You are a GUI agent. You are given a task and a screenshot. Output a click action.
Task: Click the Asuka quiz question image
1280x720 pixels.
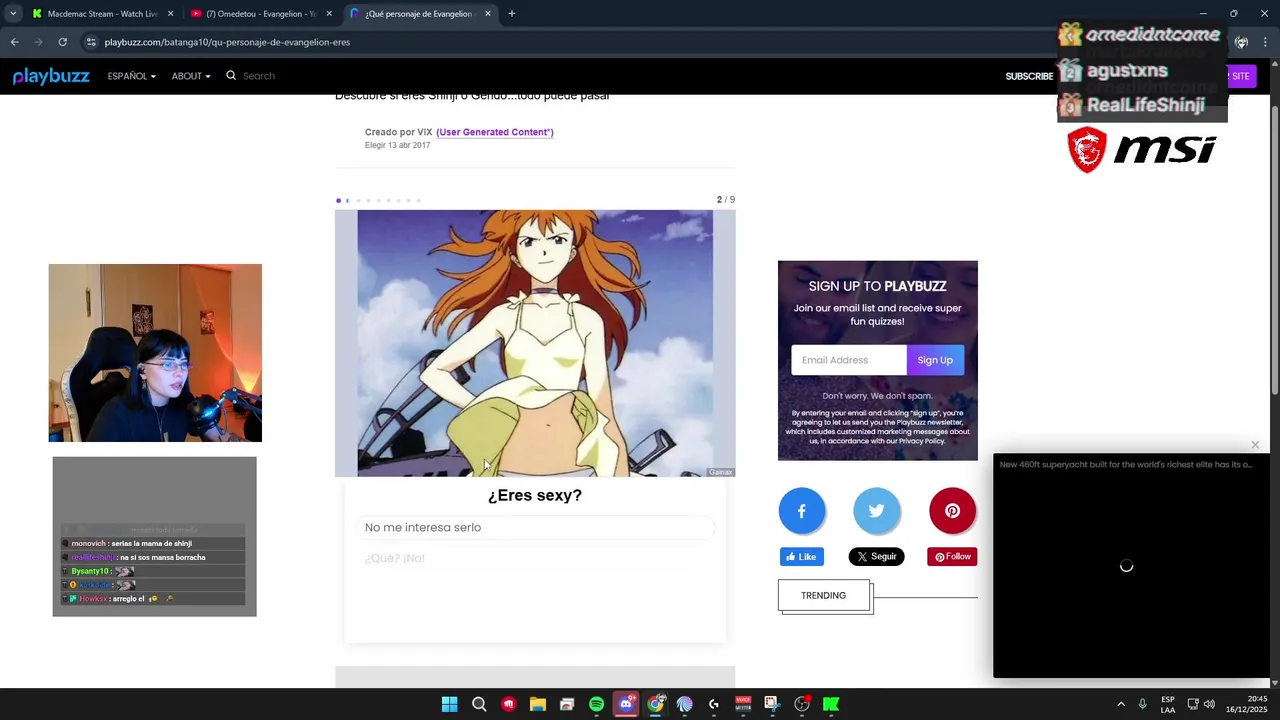coord(535,343)
